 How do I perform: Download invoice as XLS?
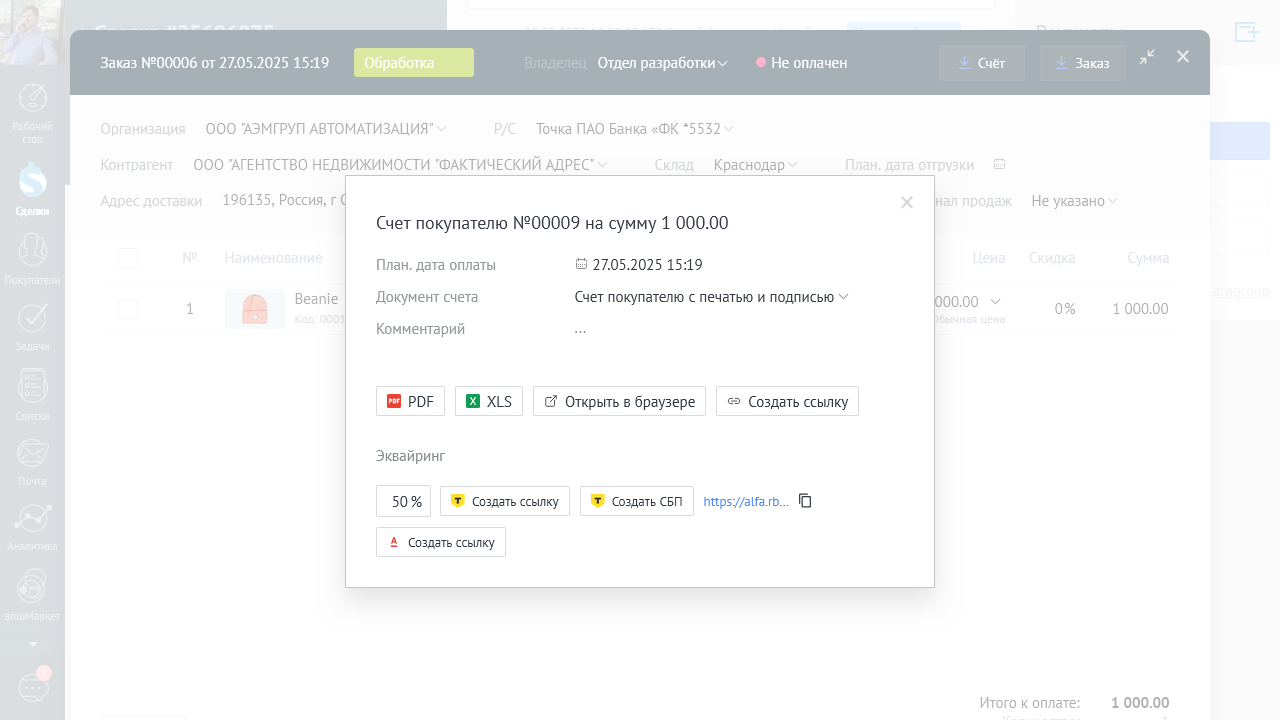[x=489, y=401]
